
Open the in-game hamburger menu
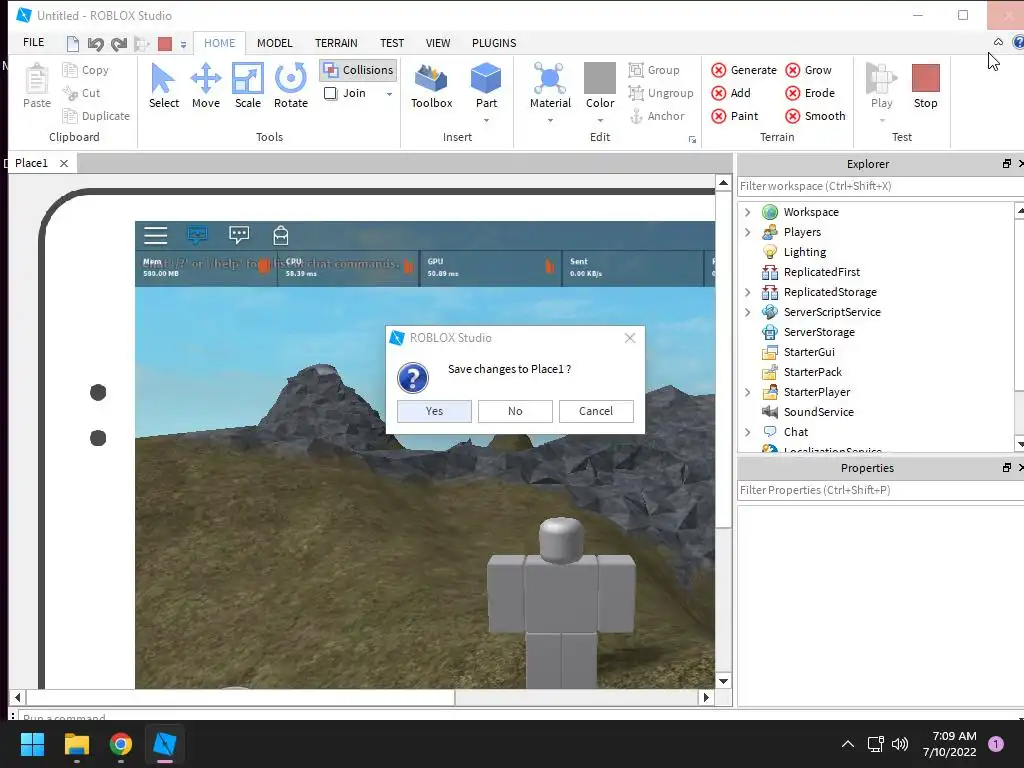155,235
